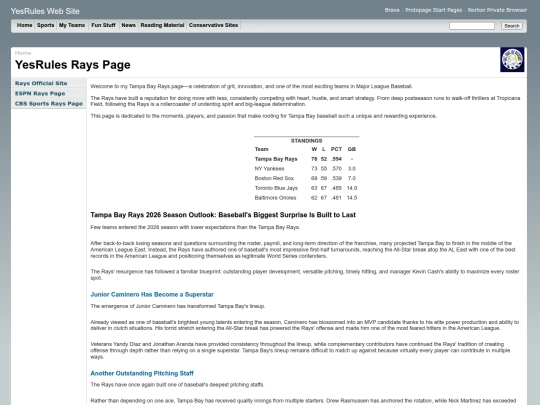Click the YesRules Web Site title
The width and height of the screenshot is (540, 405).
pos(45,11)
